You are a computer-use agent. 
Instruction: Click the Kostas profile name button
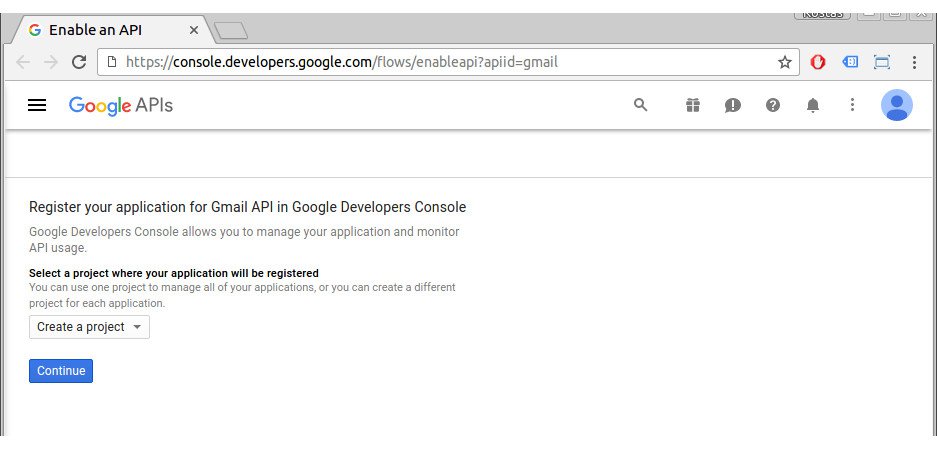(x=822, y=15)
